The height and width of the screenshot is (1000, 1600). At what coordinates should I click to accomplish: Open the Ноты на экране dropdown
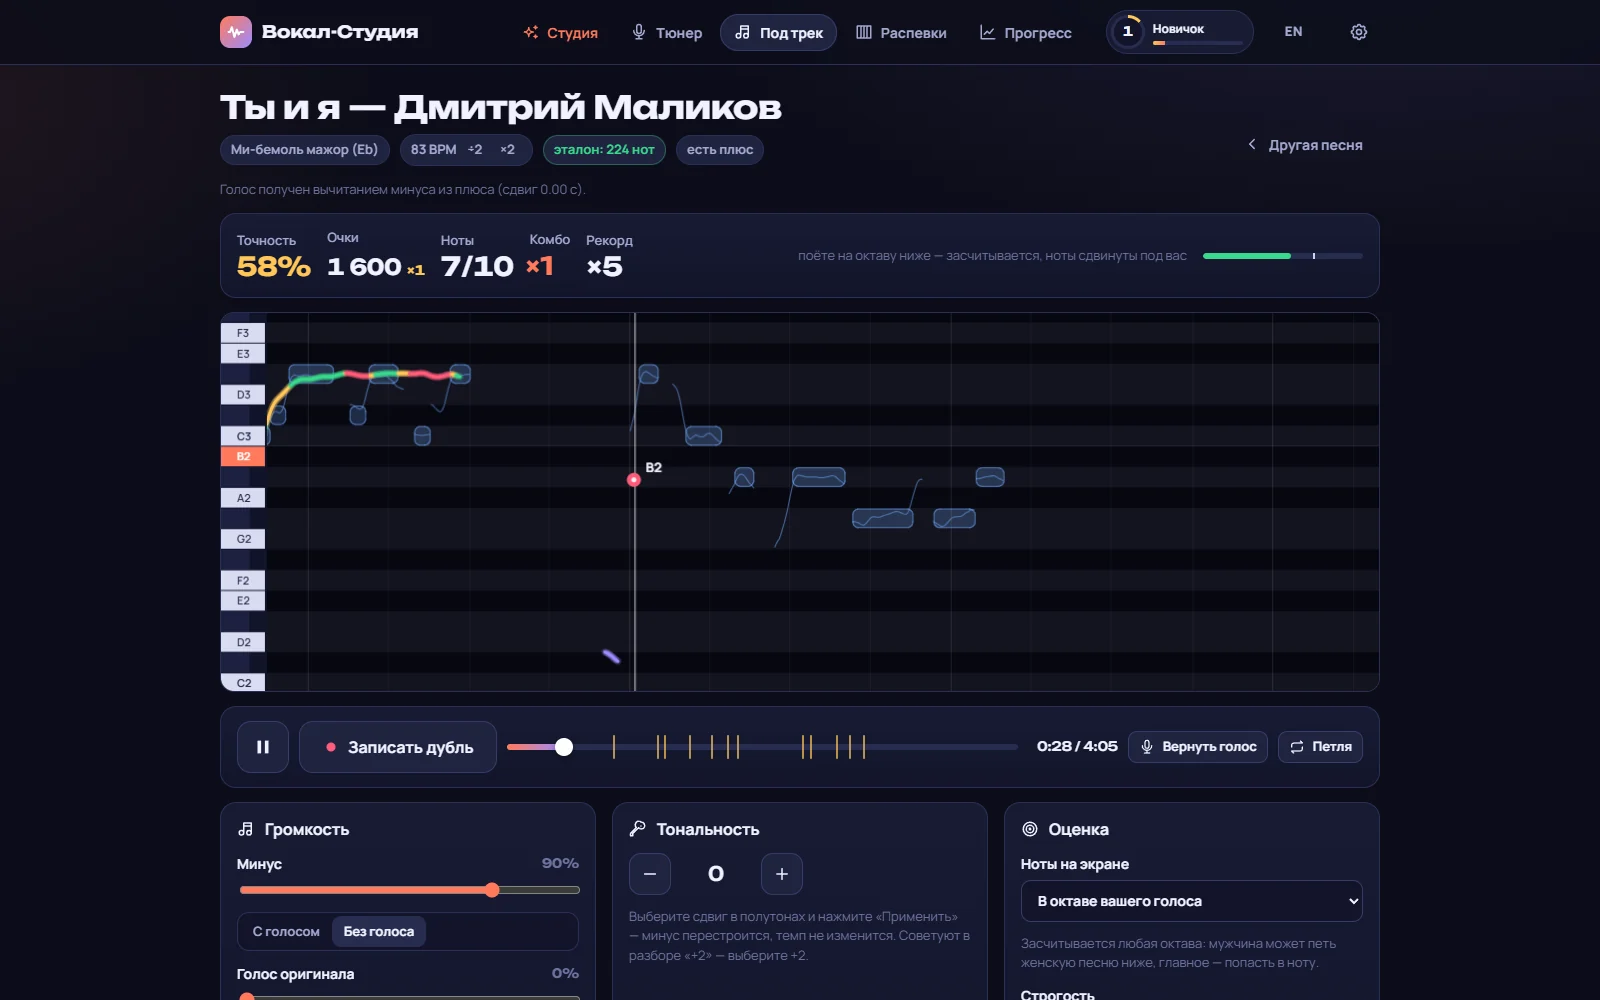tap(1192, 901)
